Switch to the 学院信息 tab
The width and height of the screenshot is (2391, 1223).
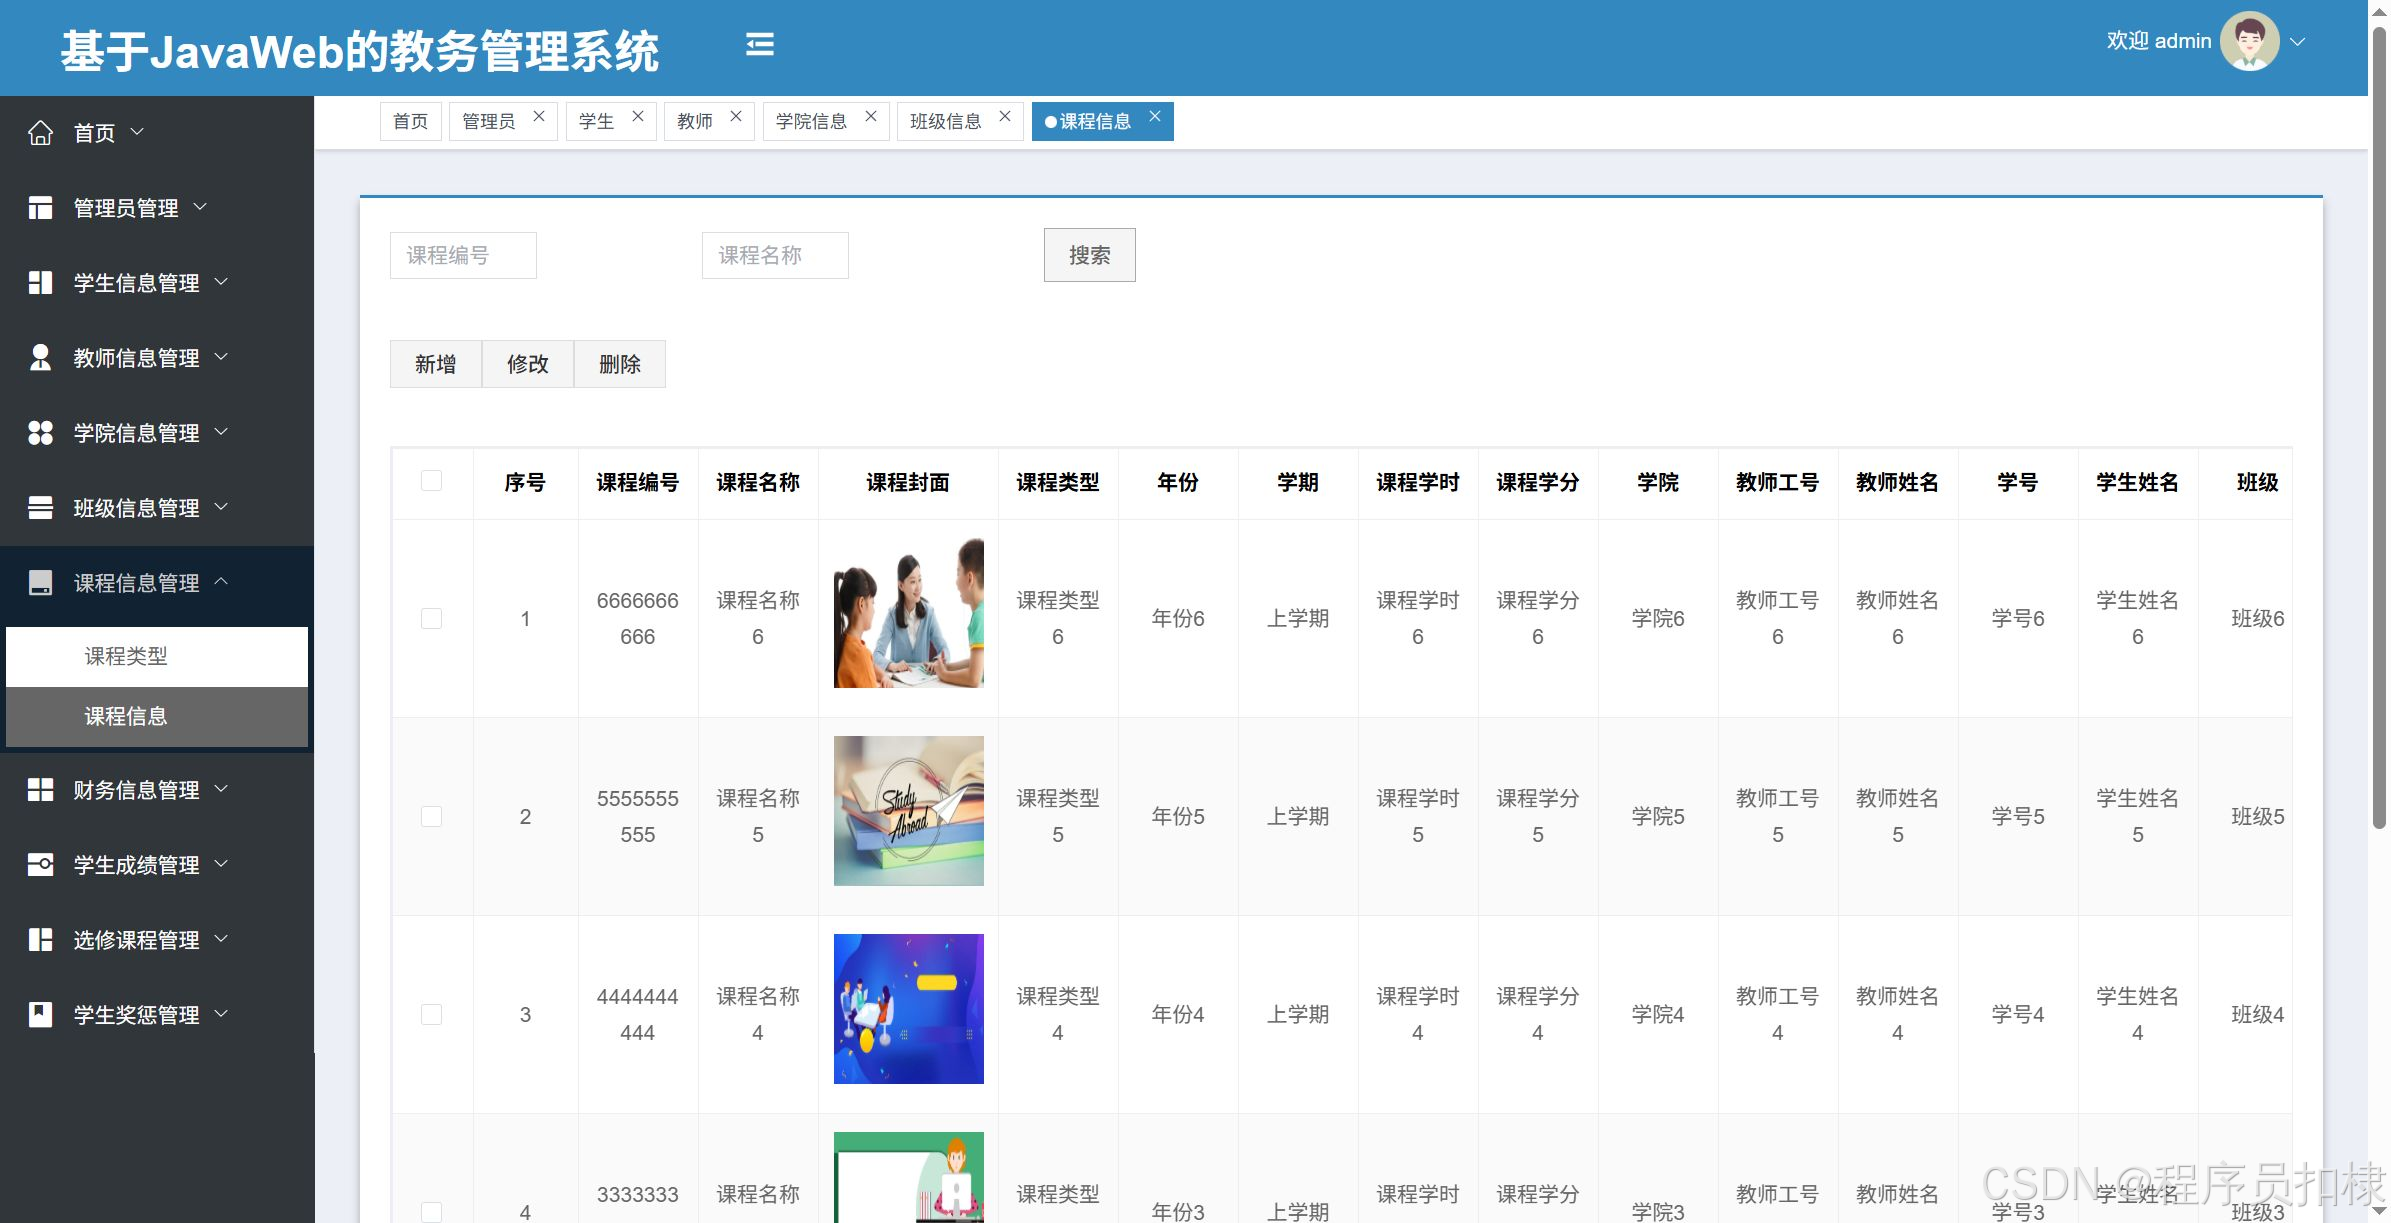tap(811, 122)
